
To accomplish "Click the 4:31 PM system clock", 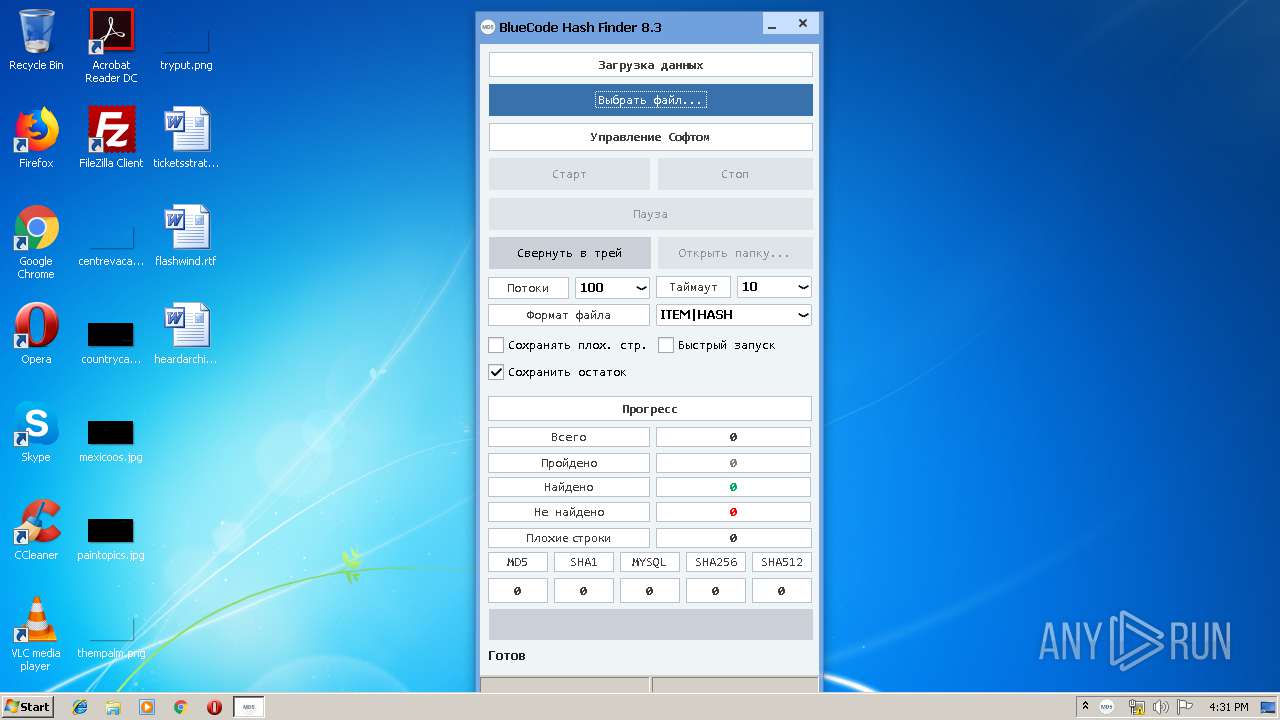I will point(1229,707).
